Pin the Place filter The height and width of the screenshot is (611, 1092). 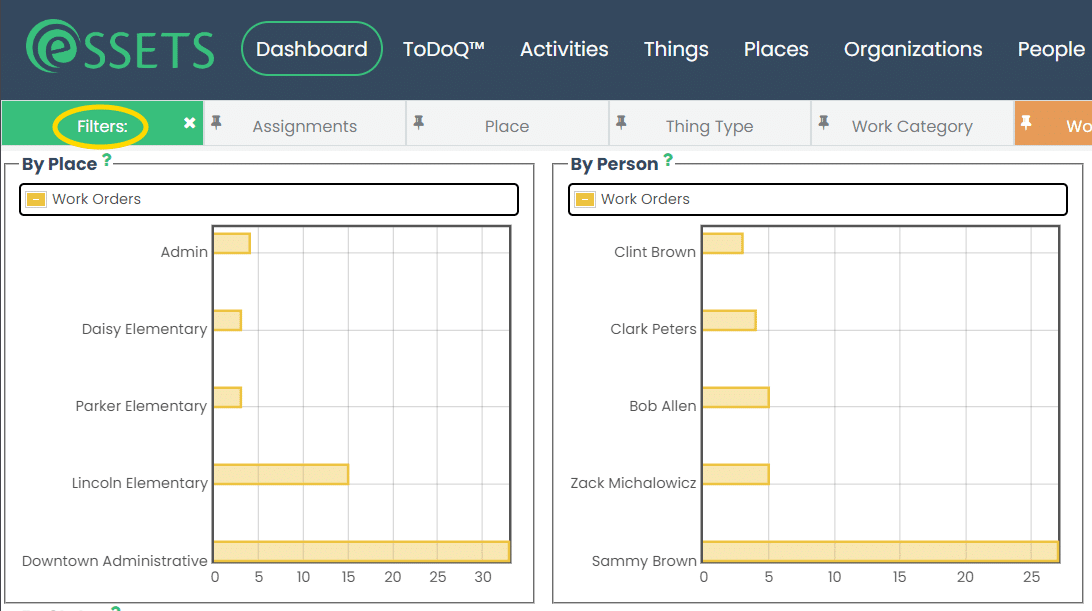(419, 123)
